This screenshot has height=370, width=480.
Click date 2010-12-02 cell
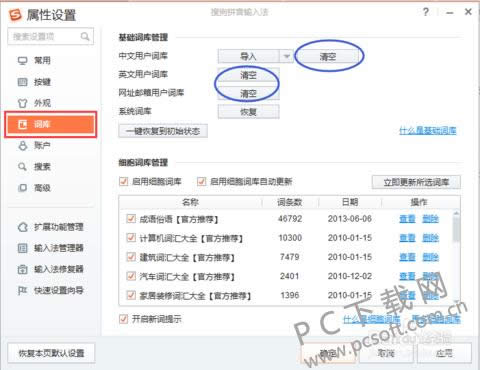click(x=350, y=276)
